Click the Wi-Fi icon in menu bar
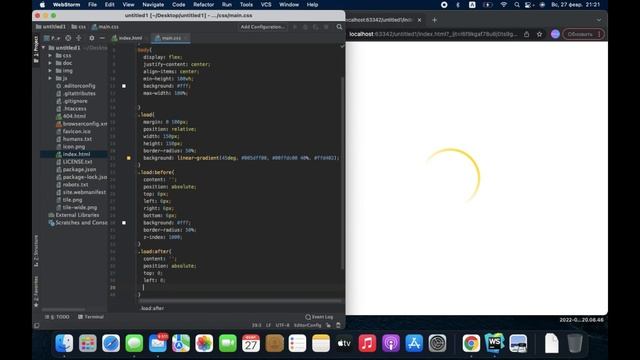Image resolution: width=640 pixels, height=360 pixels. (x=504, y=5)
